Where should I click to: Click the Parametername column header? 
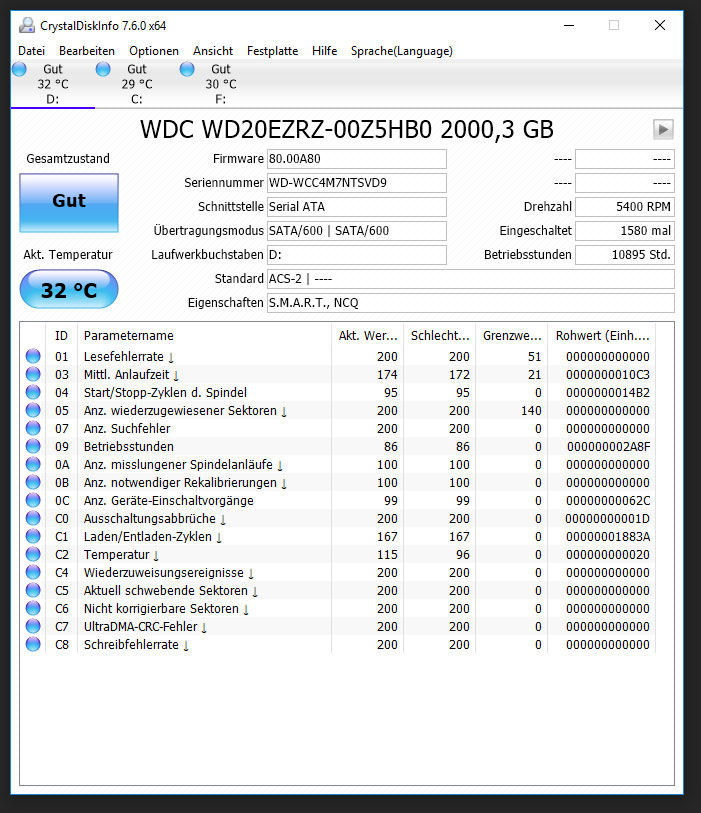point(204,335)
